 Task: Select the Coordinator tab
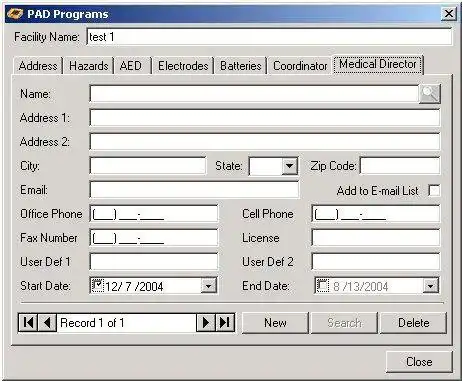[300, 66]
